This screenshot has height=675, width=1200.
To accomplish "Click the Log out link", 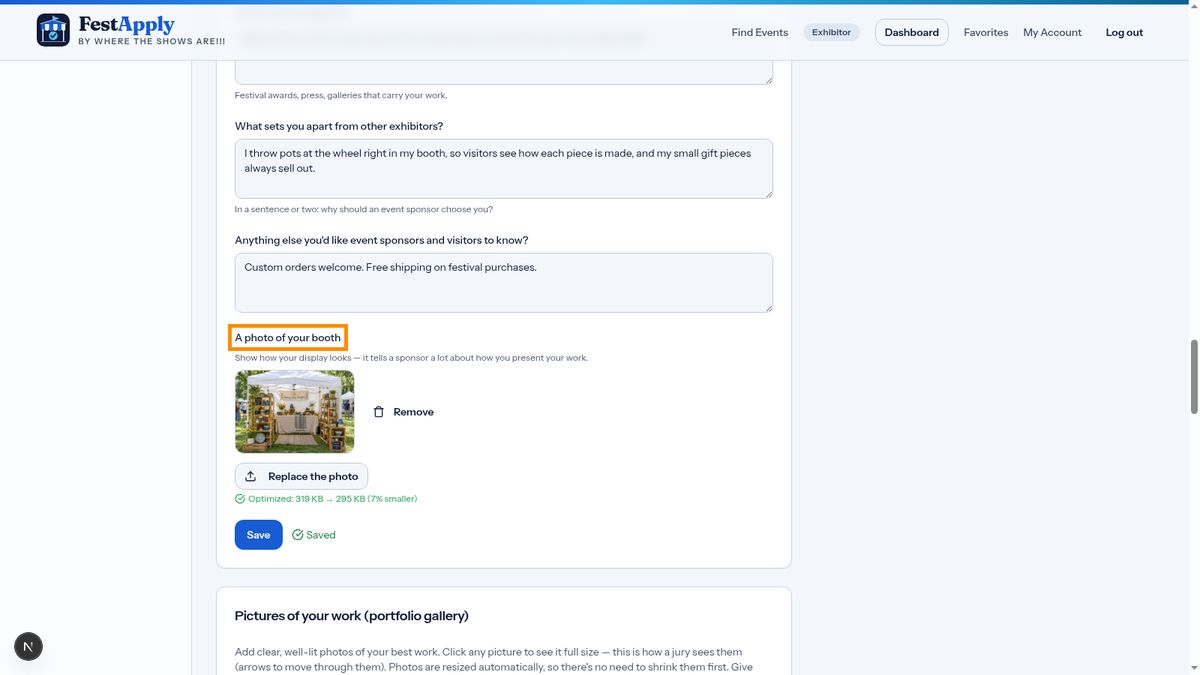I will point(1124,32).
